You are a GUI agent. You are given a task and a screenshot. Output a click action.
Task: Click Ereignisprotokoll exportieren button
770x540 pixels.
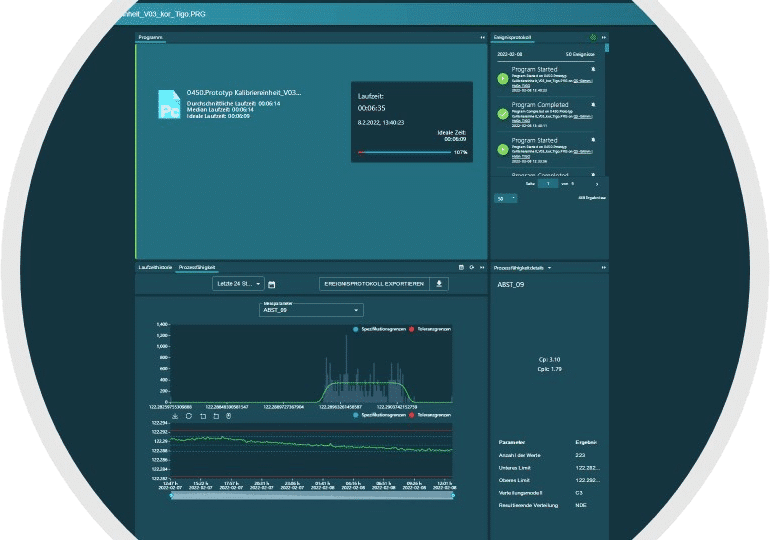374,284
